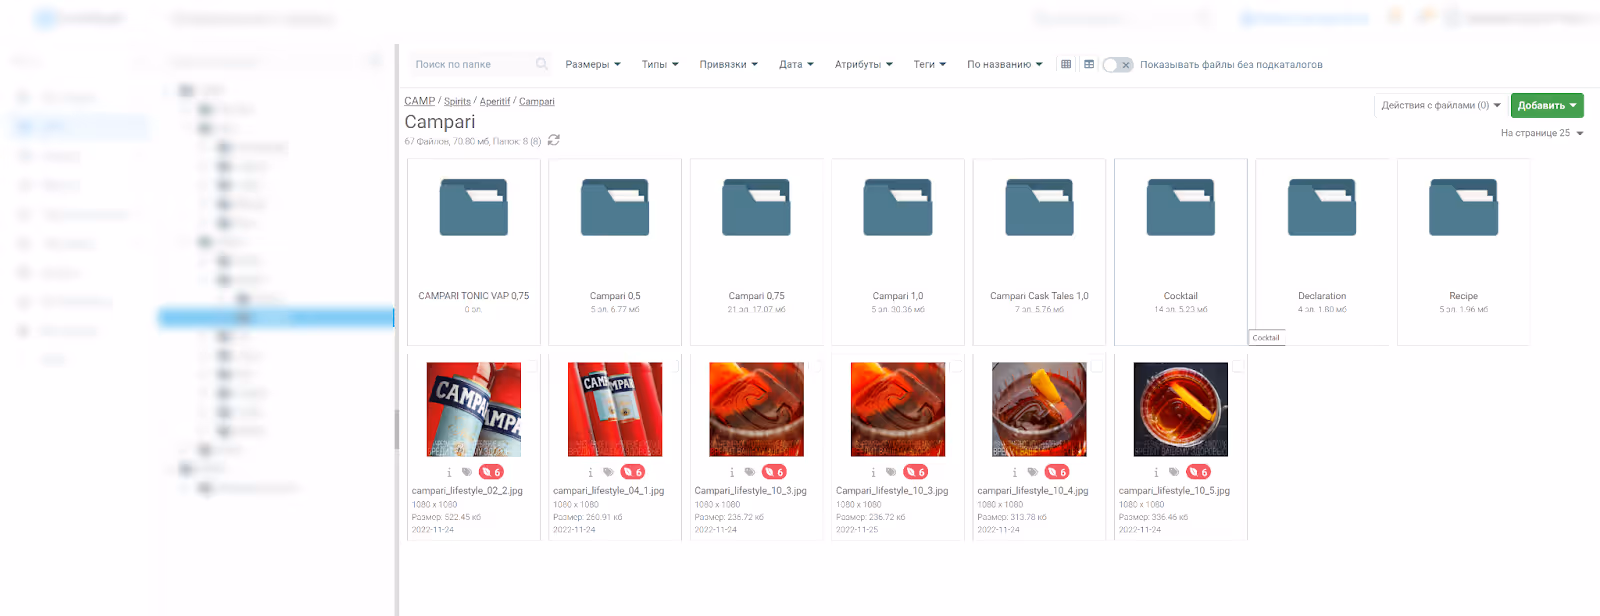The height and width of the screenshot is (616, 1600).
Task: Click the Campari breadcrumb link
Action: pyautogui.click(x=536, y=101)
